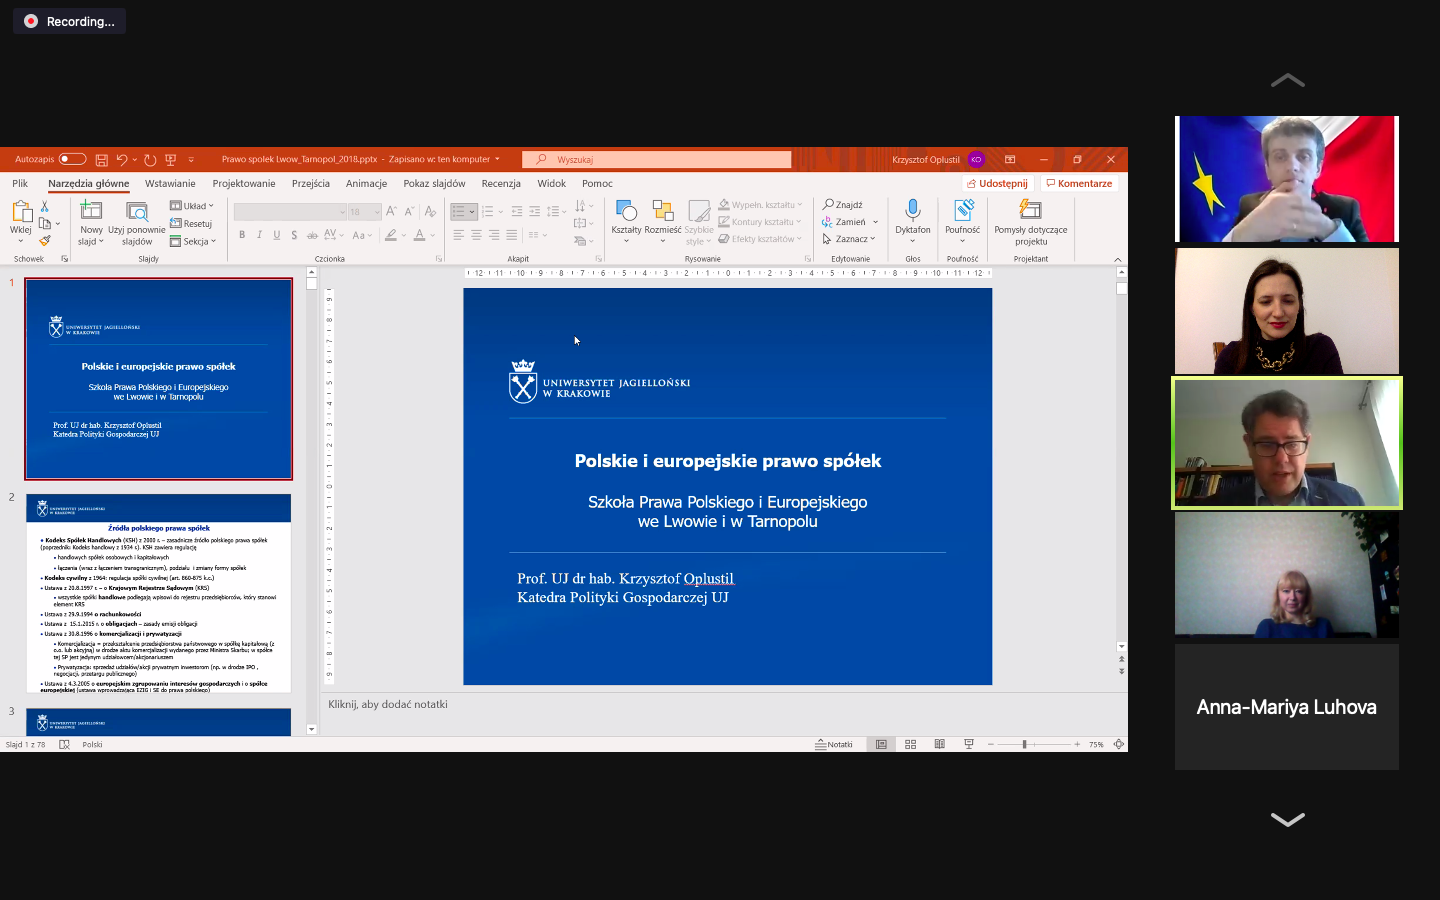The height and width of the screenshot is (900, 1440).
Task: Click the clear formatting icon
Action: pyautogui.click(x=430, y=211)
